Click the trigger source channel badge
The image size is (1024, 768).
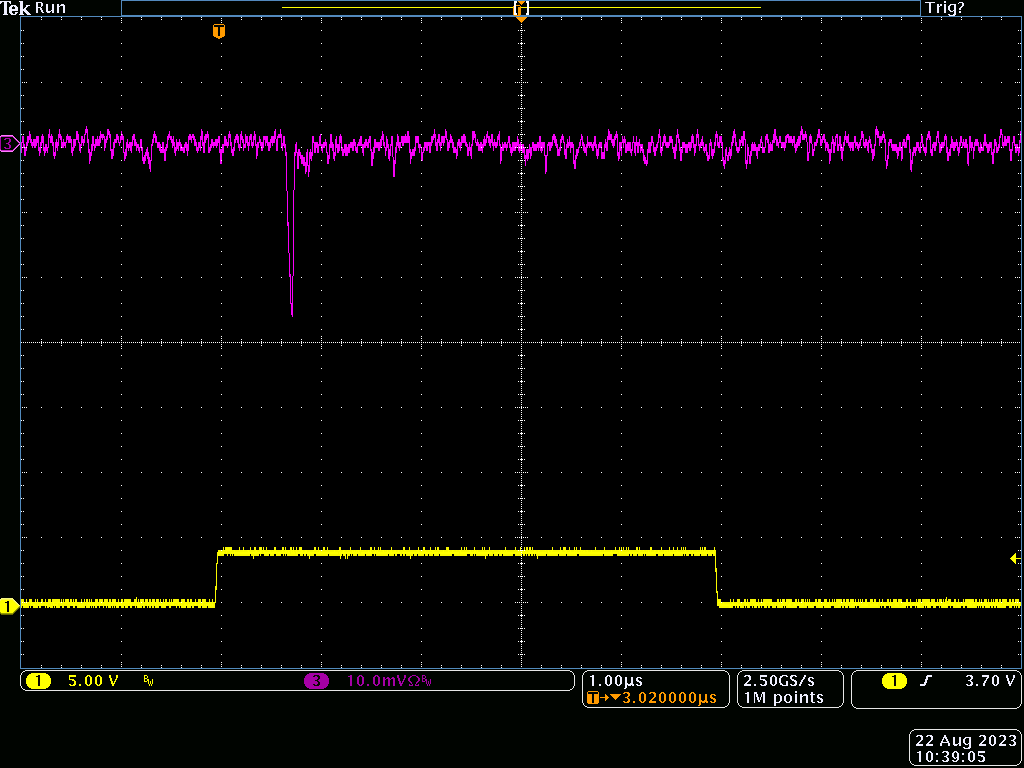(893, 681)
